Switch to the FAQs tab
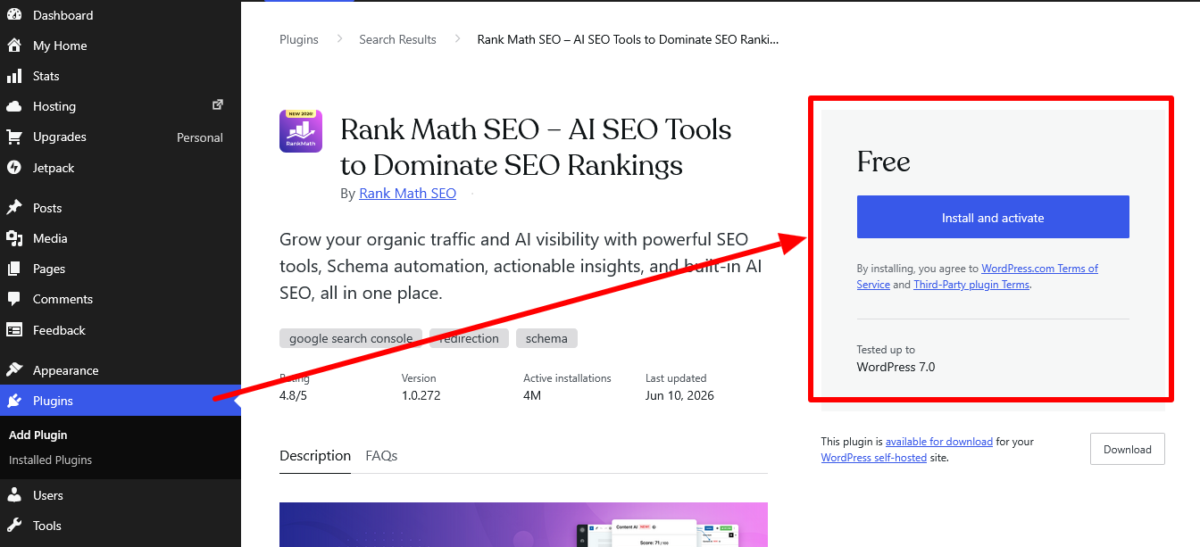Viewport: 1200px width, 547px height. [x=382, y=456]
